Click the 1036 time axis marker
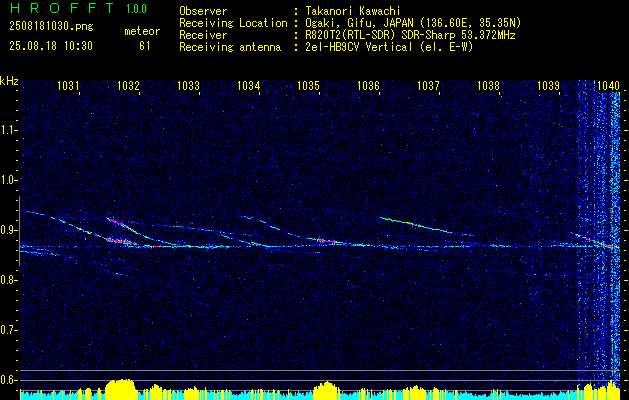This screenshot has width=629, height=400. tap(368, 85)
